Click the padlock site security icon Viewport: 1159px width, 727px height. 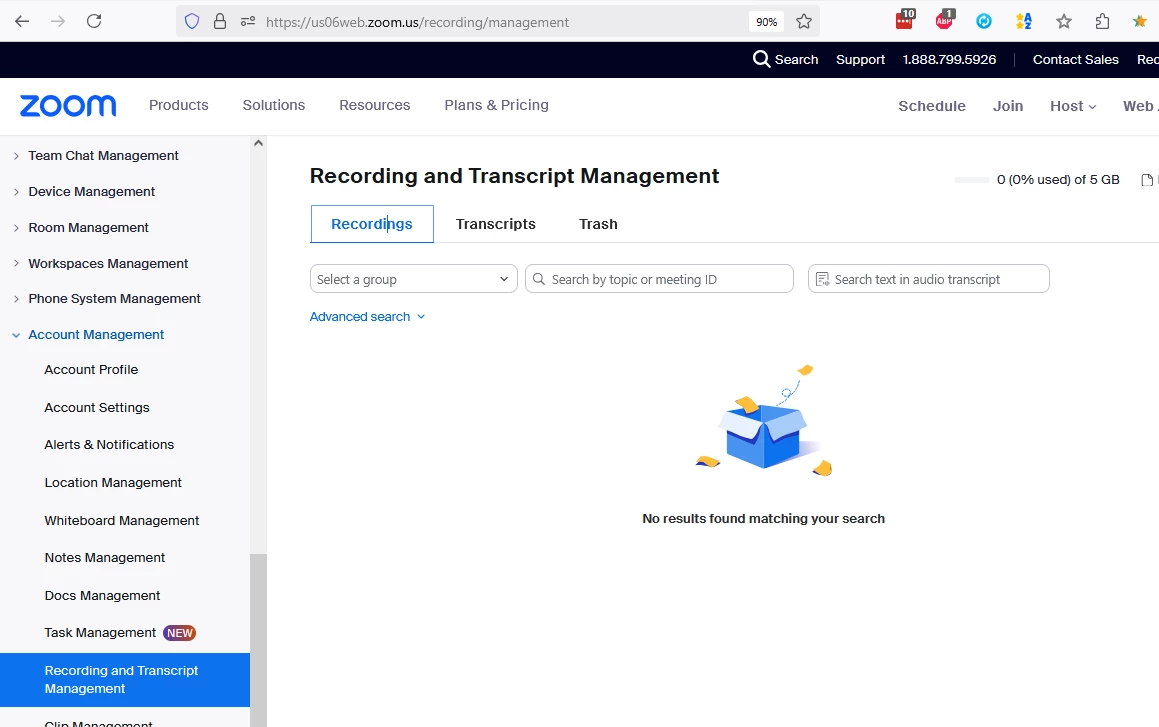coord(220,21)
